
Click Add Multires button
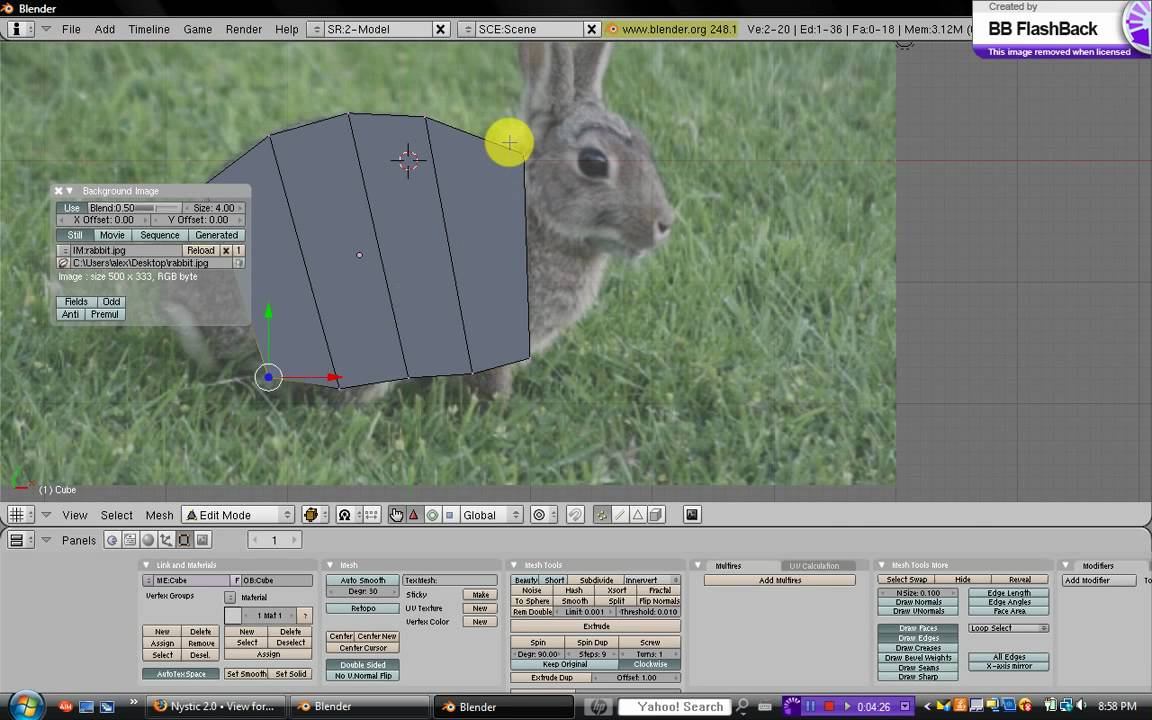(x=780, y=580)
